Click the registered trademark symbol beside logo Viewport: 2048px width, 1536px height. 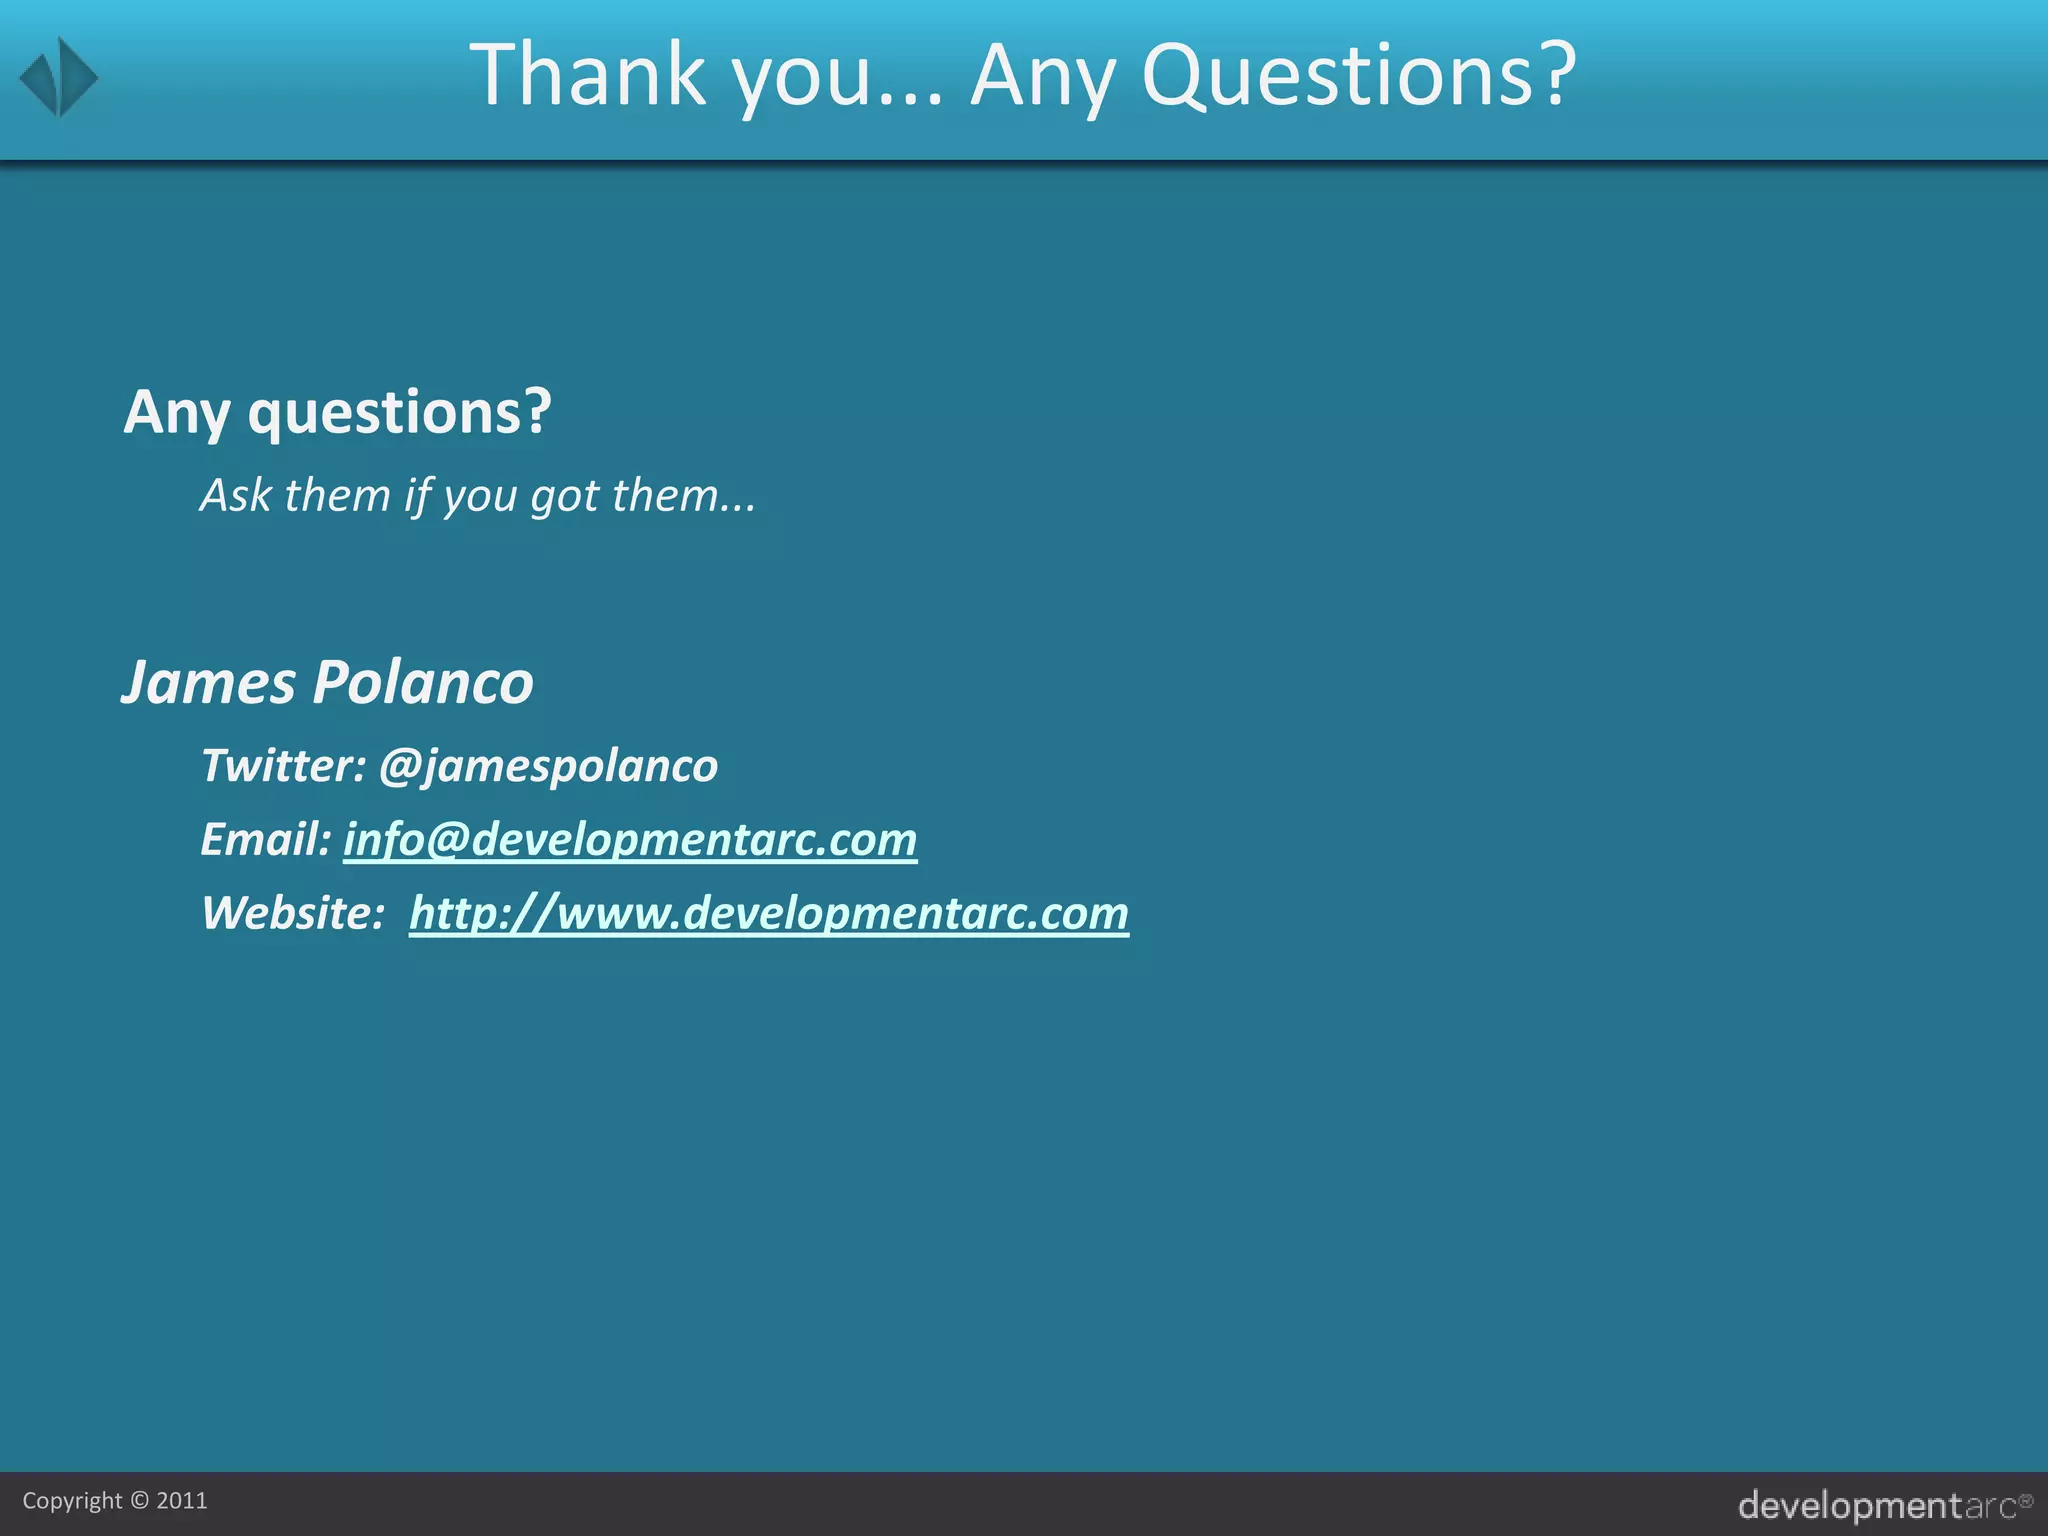tap(2026, 1500)
